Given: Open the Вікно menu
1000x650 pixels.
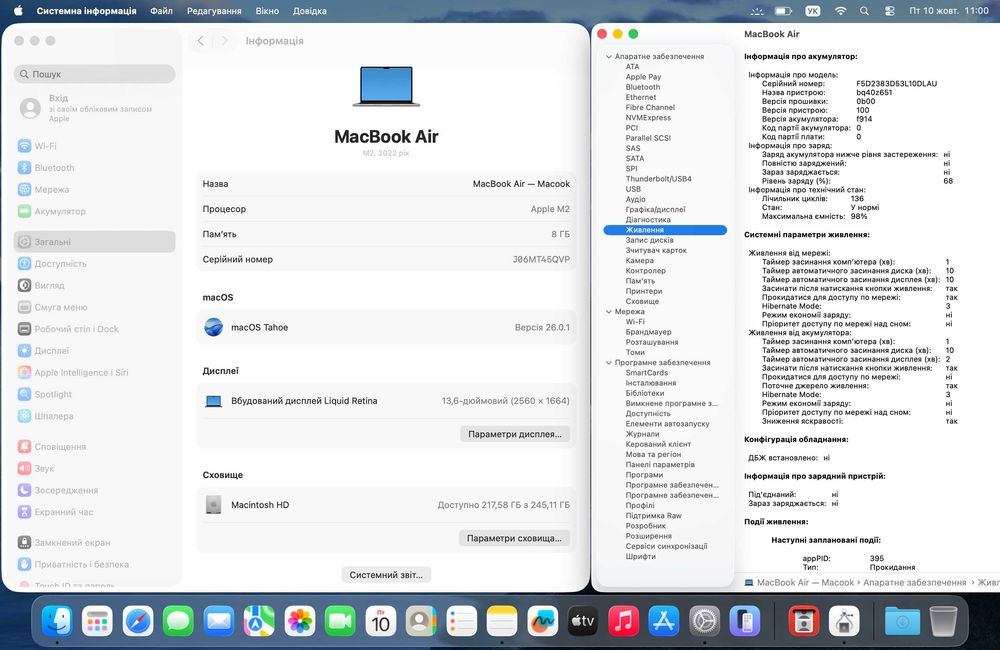Looking at the screenshot, I should (x=267, y=11).
